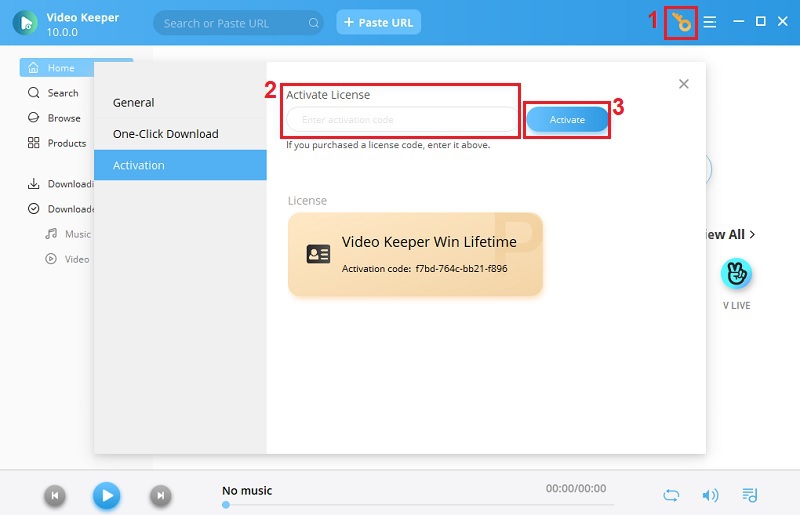Click the license ID card icon

pyautogui.click(x=318, y=254)
